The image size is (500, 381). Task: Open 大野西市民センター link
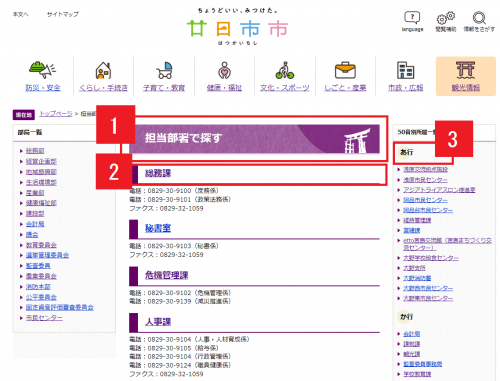pyautogui.click(x=428, y=288)
